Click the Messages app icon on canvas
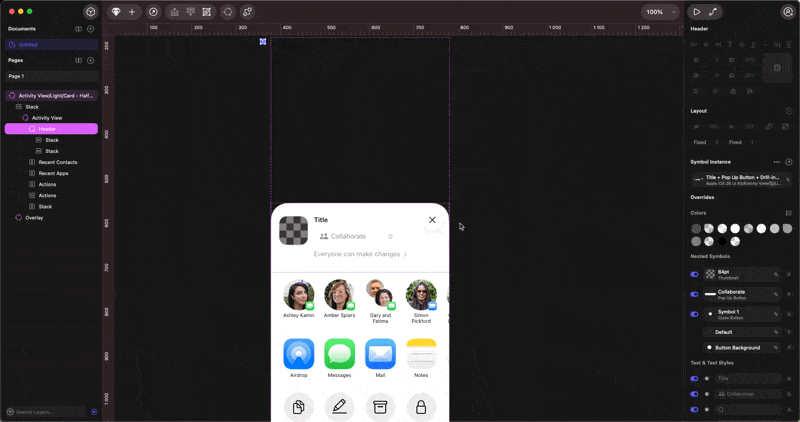The image size is (800, 422). tap(339, 354)
